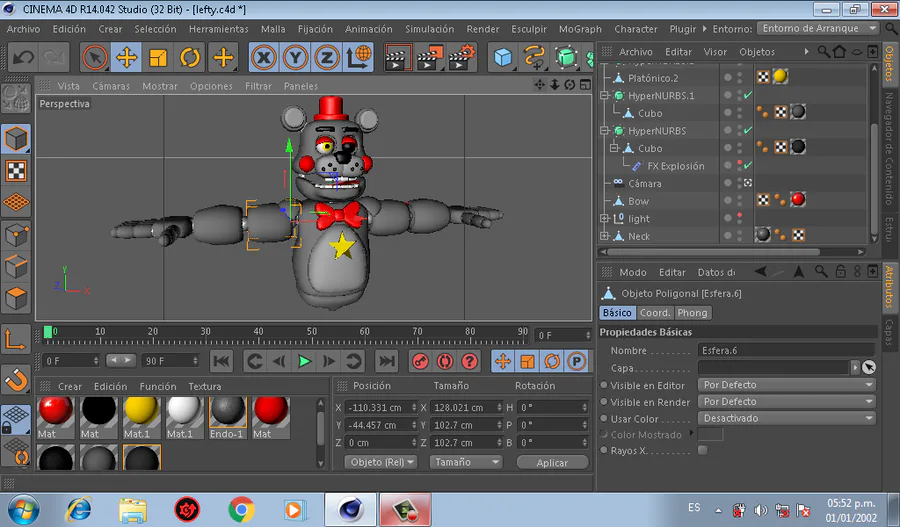Screen dimensions: 900x527
Task: Open the Archivo menu
Action: click(x=24, y=29)
